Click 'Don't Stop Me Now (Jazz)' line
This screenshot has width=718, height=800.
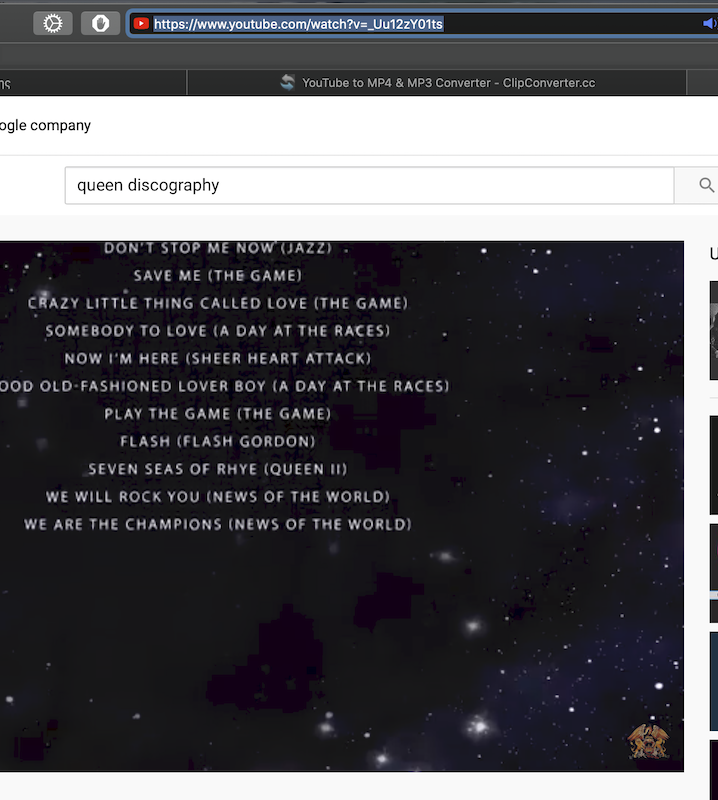tap(218, 248)
